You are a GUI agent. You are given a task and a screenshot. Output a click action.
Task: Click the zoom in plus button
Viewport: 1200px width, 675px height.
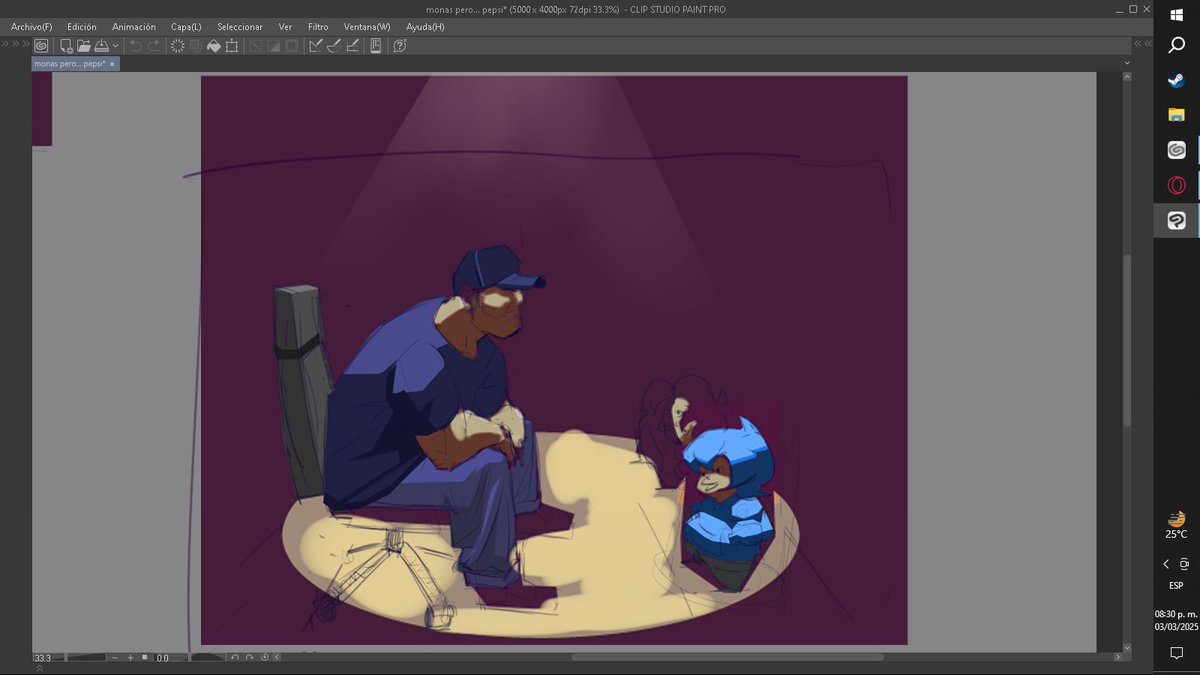click(130, 658)
